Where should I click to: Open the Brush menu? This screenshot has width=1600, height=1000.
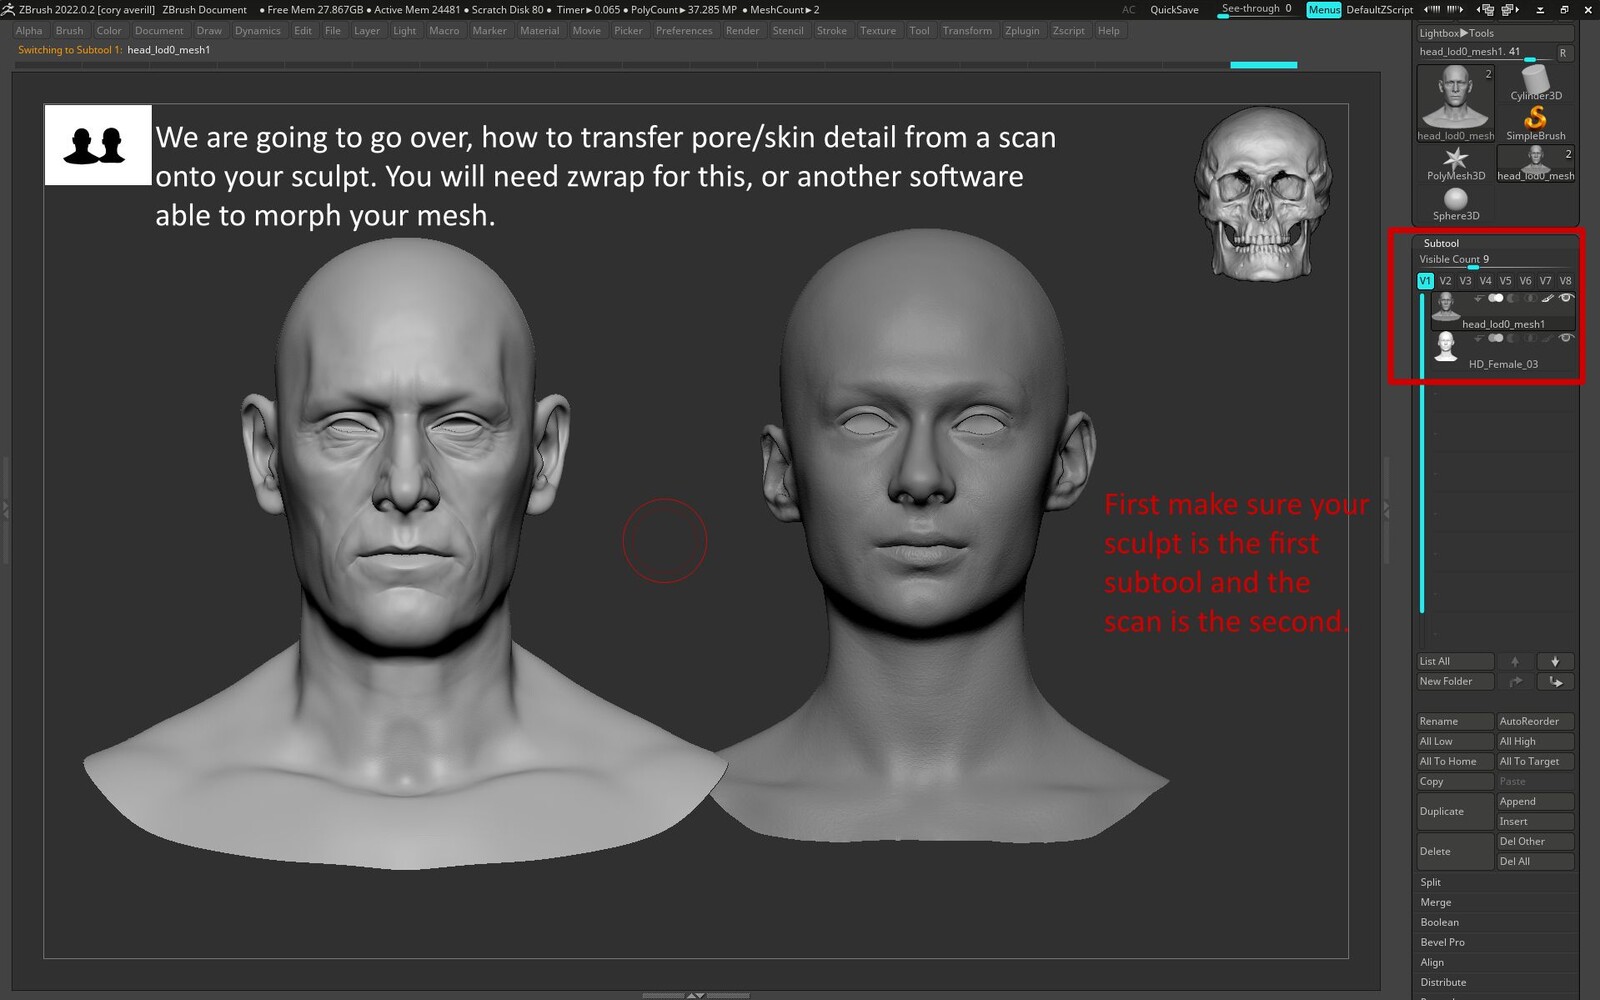tap(69, 31)
